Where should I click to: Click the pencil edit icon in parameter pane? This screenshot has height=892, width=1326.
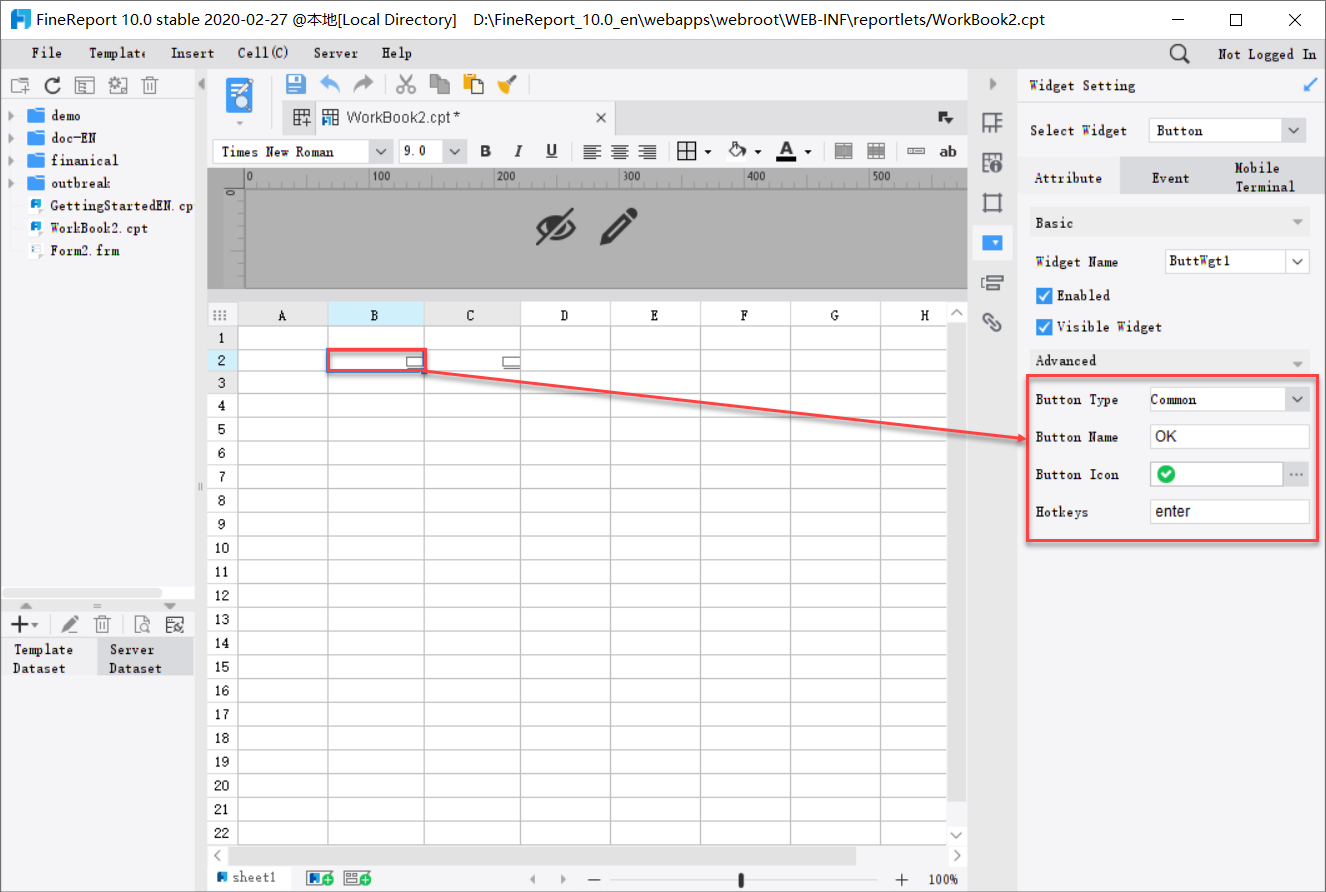click(619, 227)
